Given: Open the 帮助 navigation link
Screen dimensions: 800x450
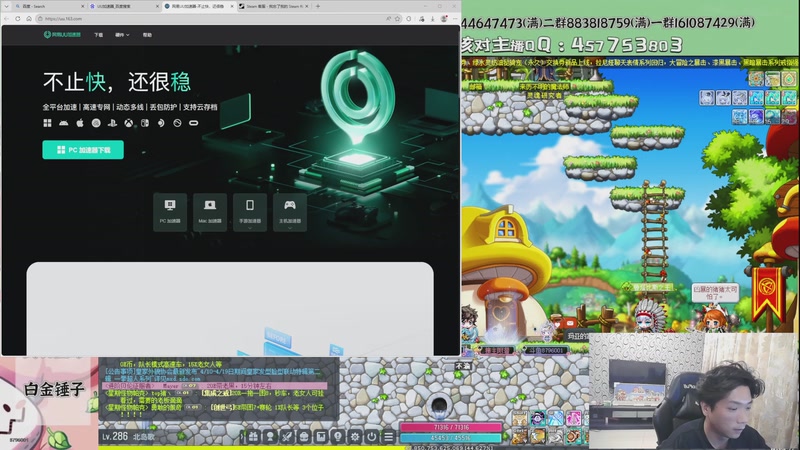Looking at the screenshot, I should [x=147, y=35].
